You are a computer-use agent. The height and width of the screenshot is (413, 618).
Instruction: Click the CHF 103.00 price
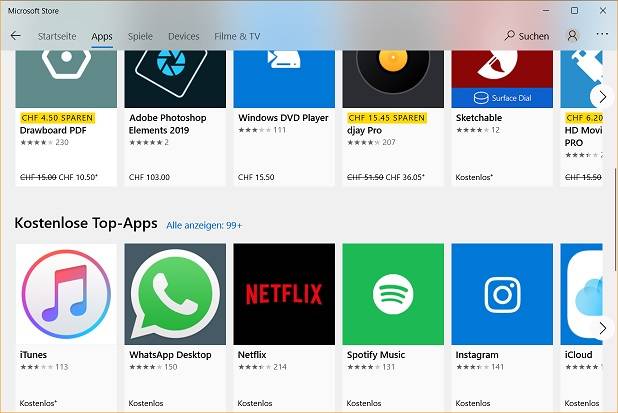[x=149, y=177]
